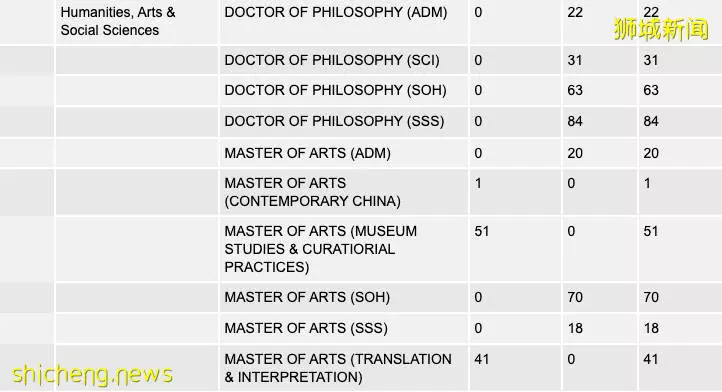Select MASTER OF ARTS (SSS) row label
This screenshot has width=722, height=392.
click(x=306, y=328)
